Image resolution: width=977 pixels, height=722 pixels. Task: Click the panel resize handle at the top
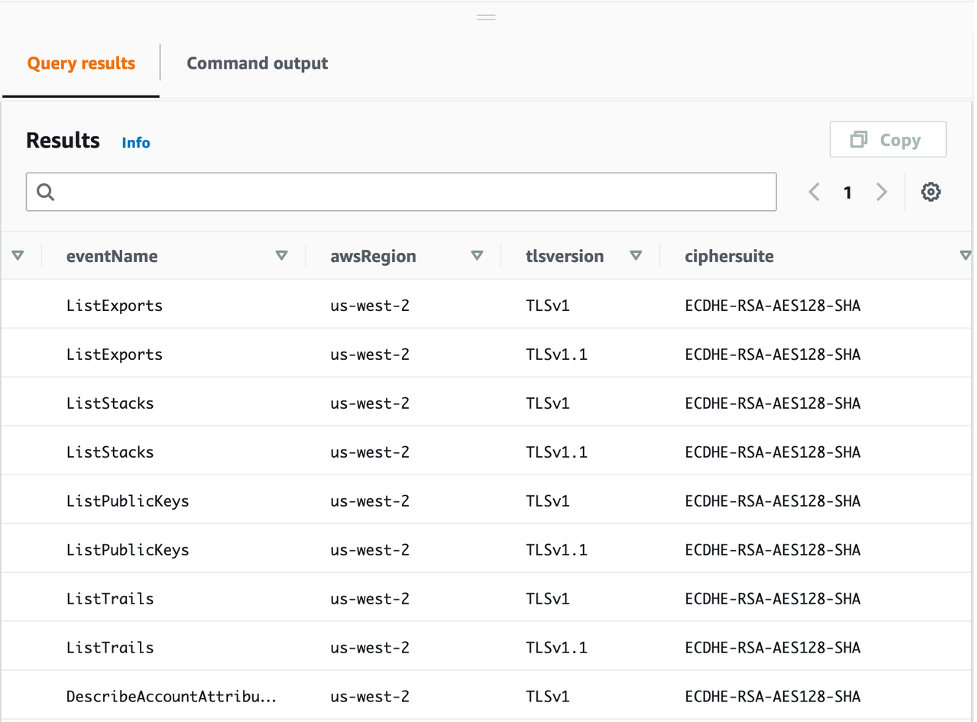[x=486, y=17]
